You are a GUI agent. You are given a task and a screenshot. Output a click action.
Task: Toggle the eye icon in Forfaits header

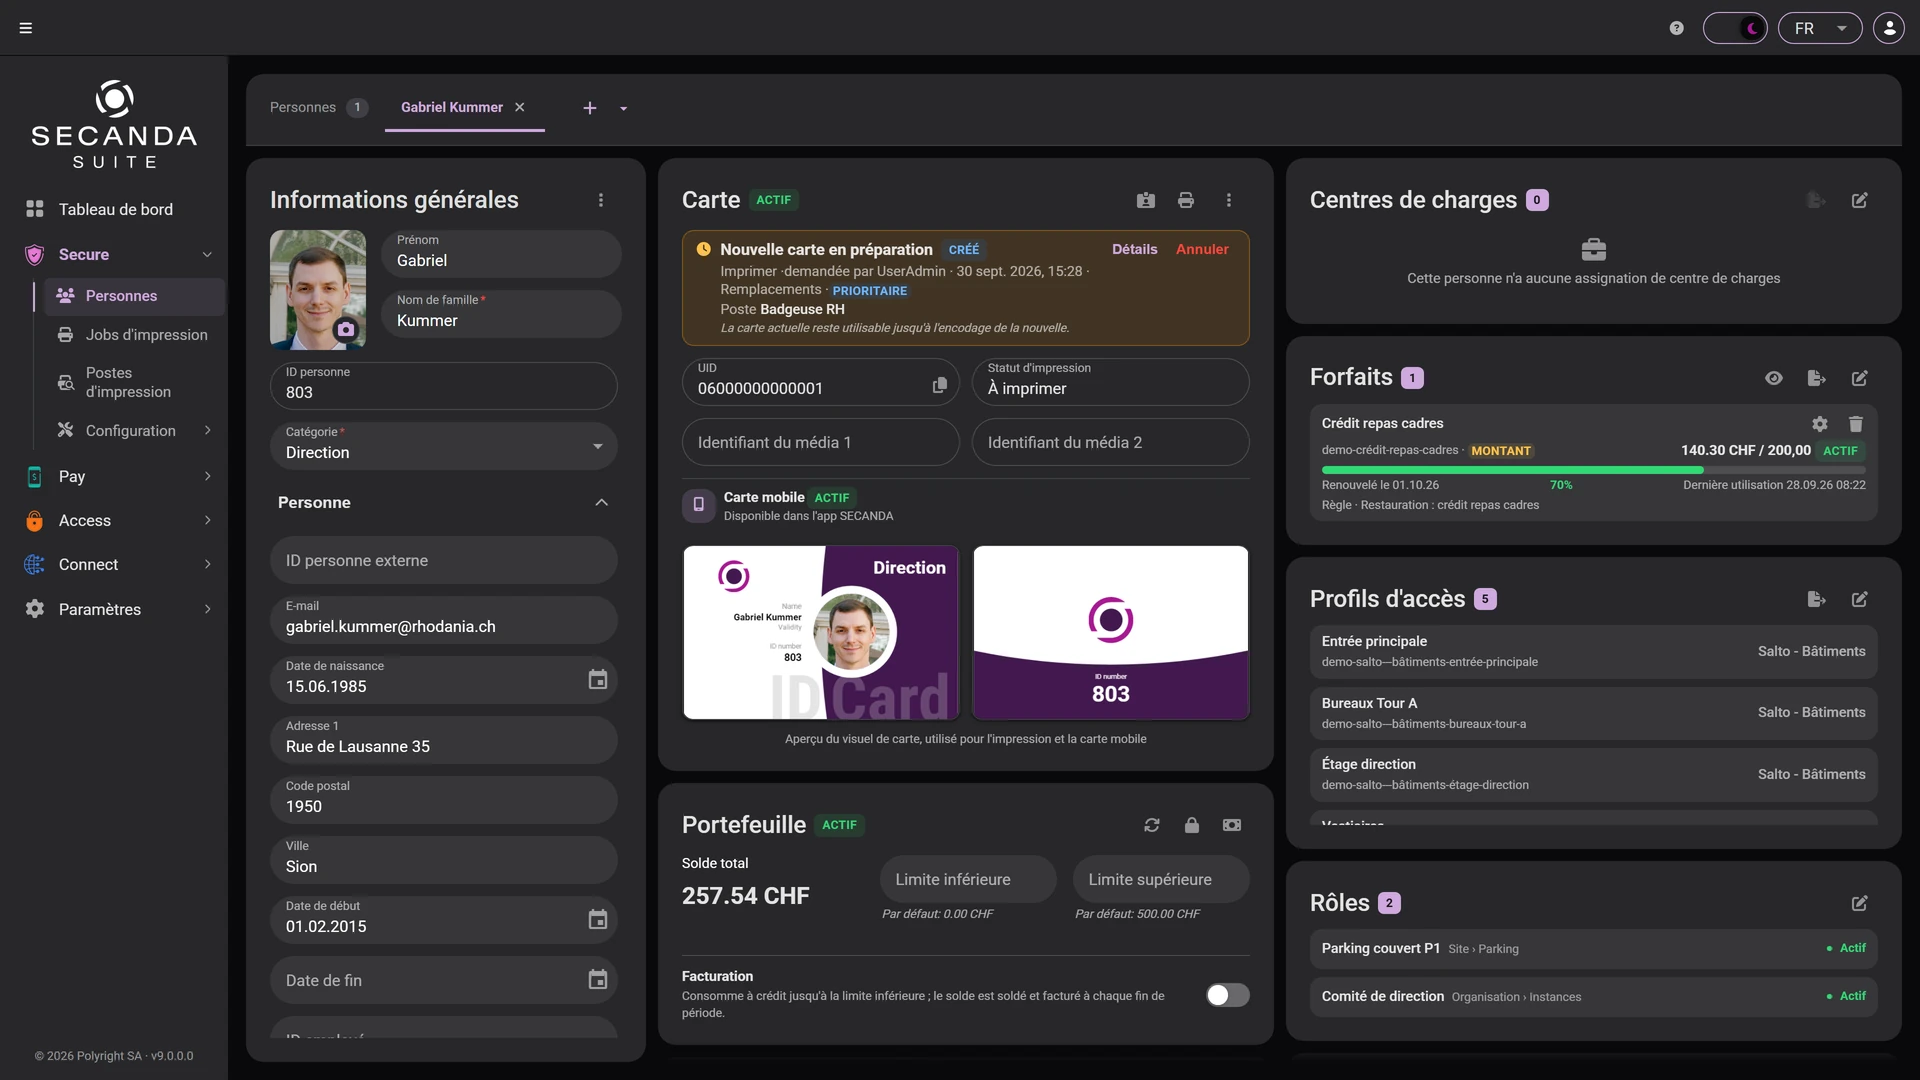[x=1774, y=378]
